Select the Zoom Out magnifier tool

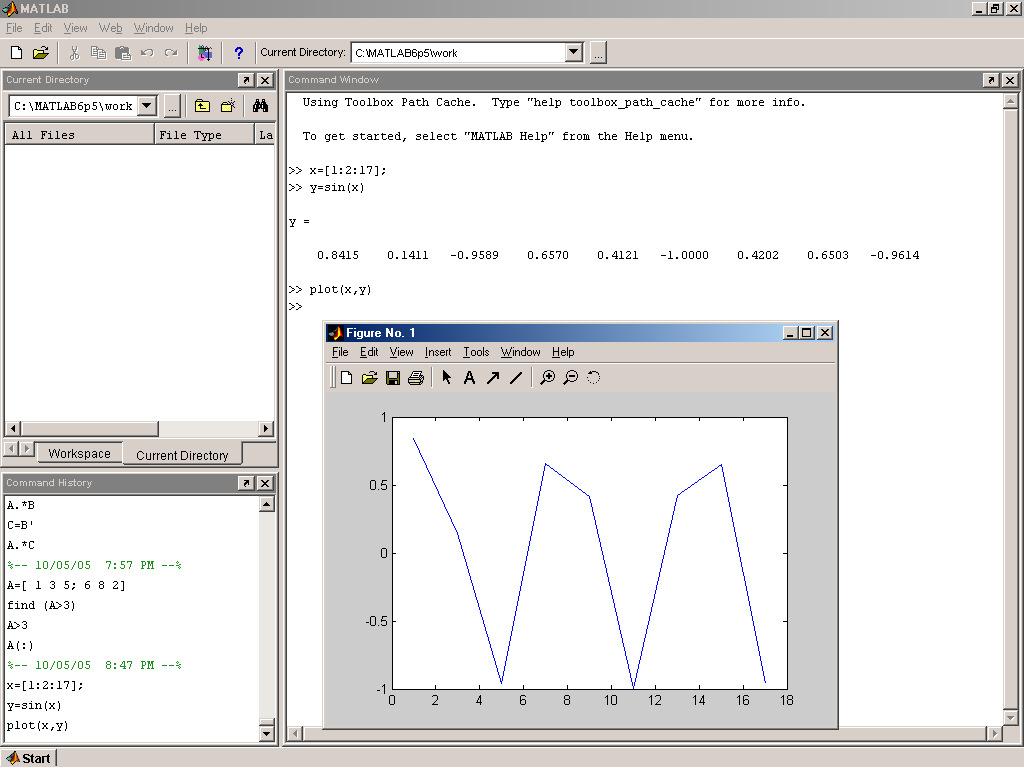[x=571, y=377]
